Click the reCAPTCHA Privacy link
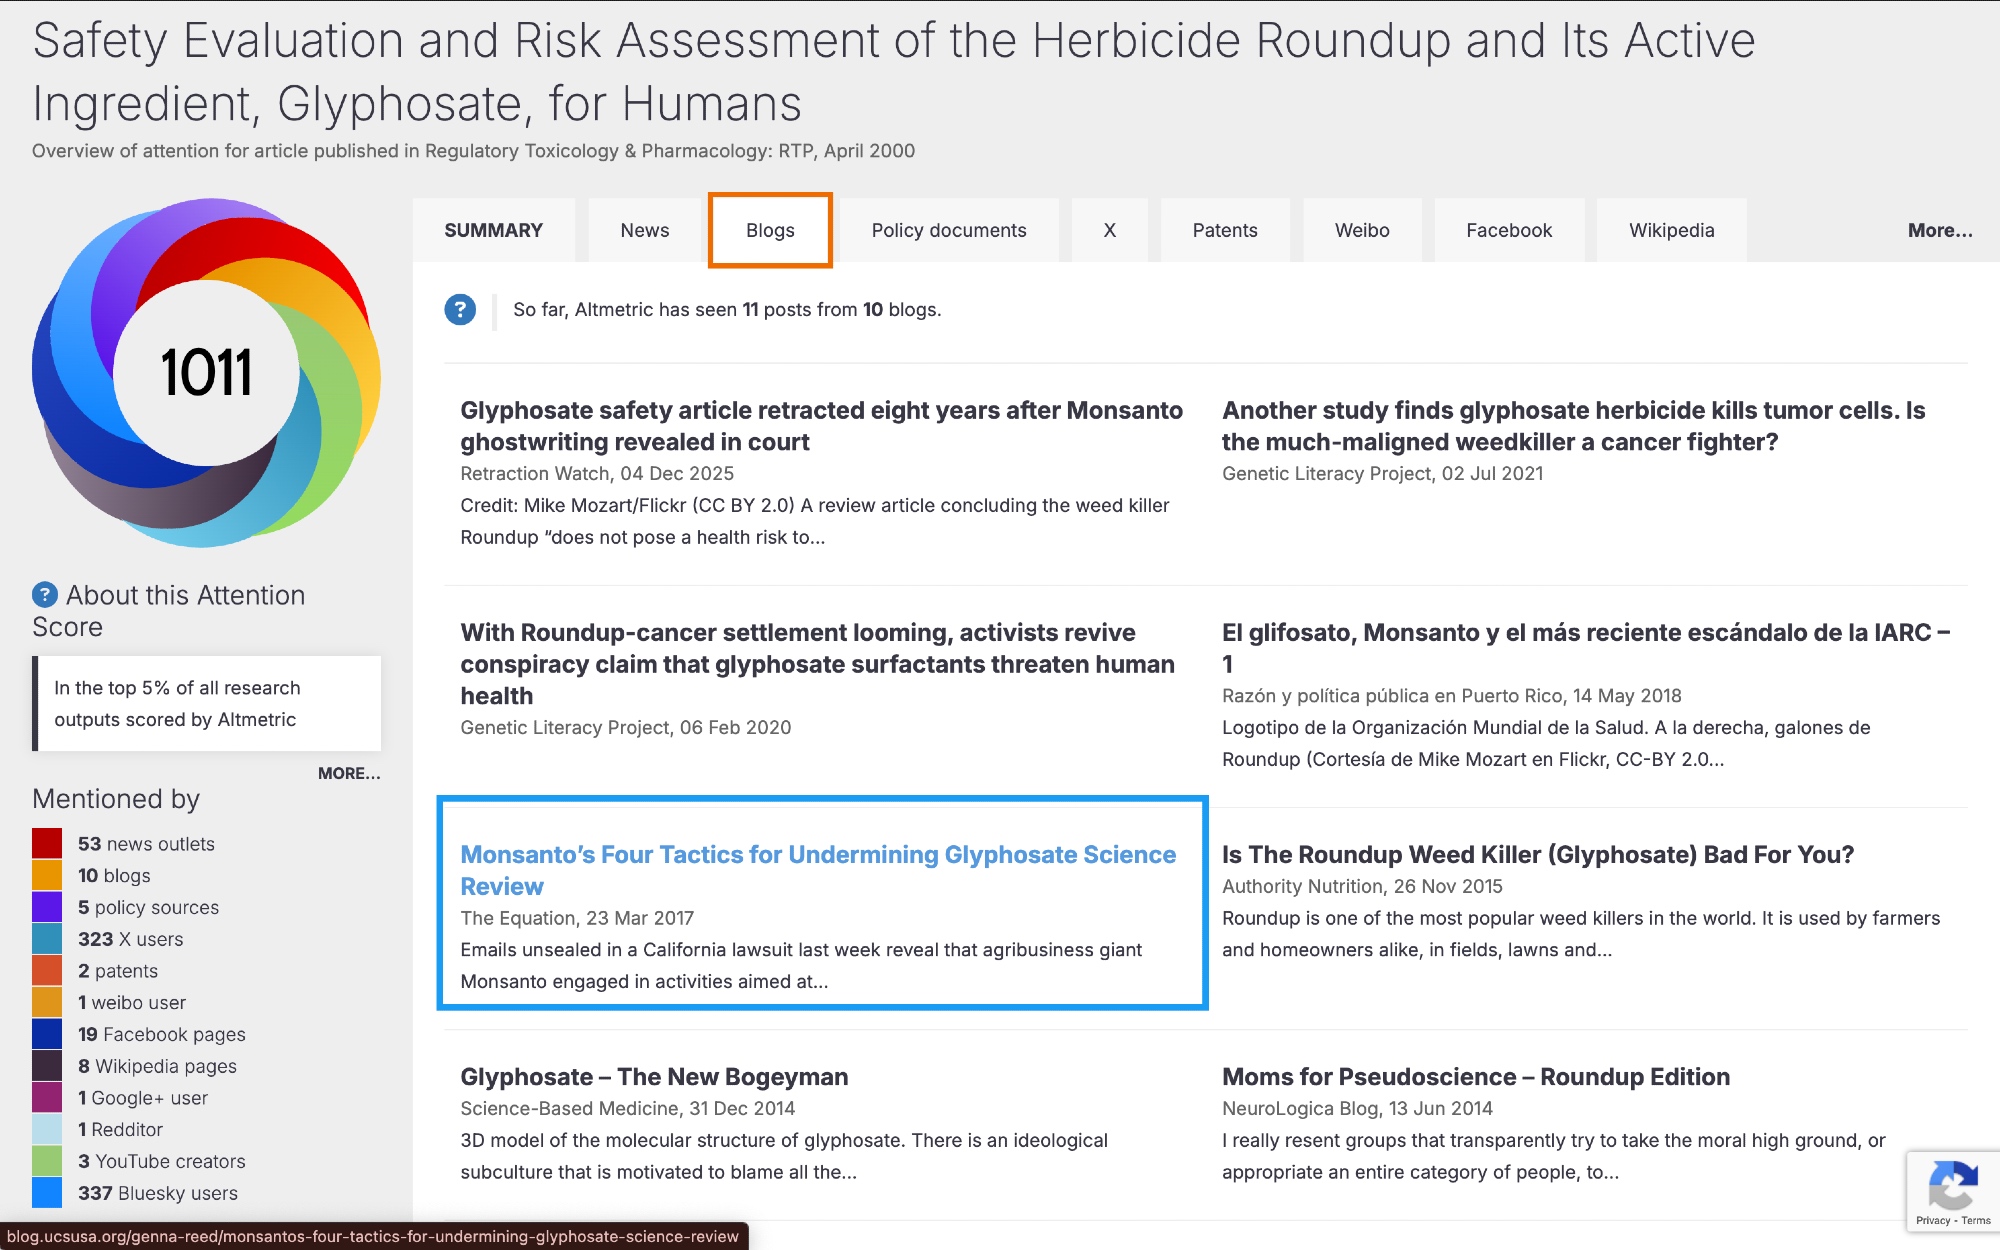The height and width of the screenshot is (1250, 2000). [x=1932, y=1221]
